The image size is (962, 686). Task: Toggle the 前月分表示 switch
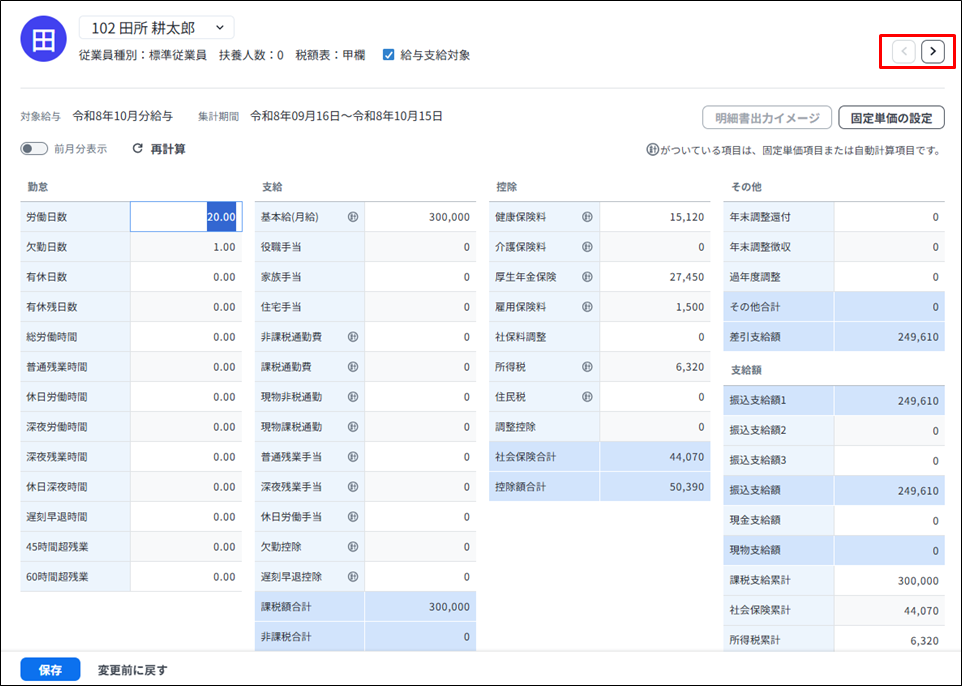pos(34,148)
